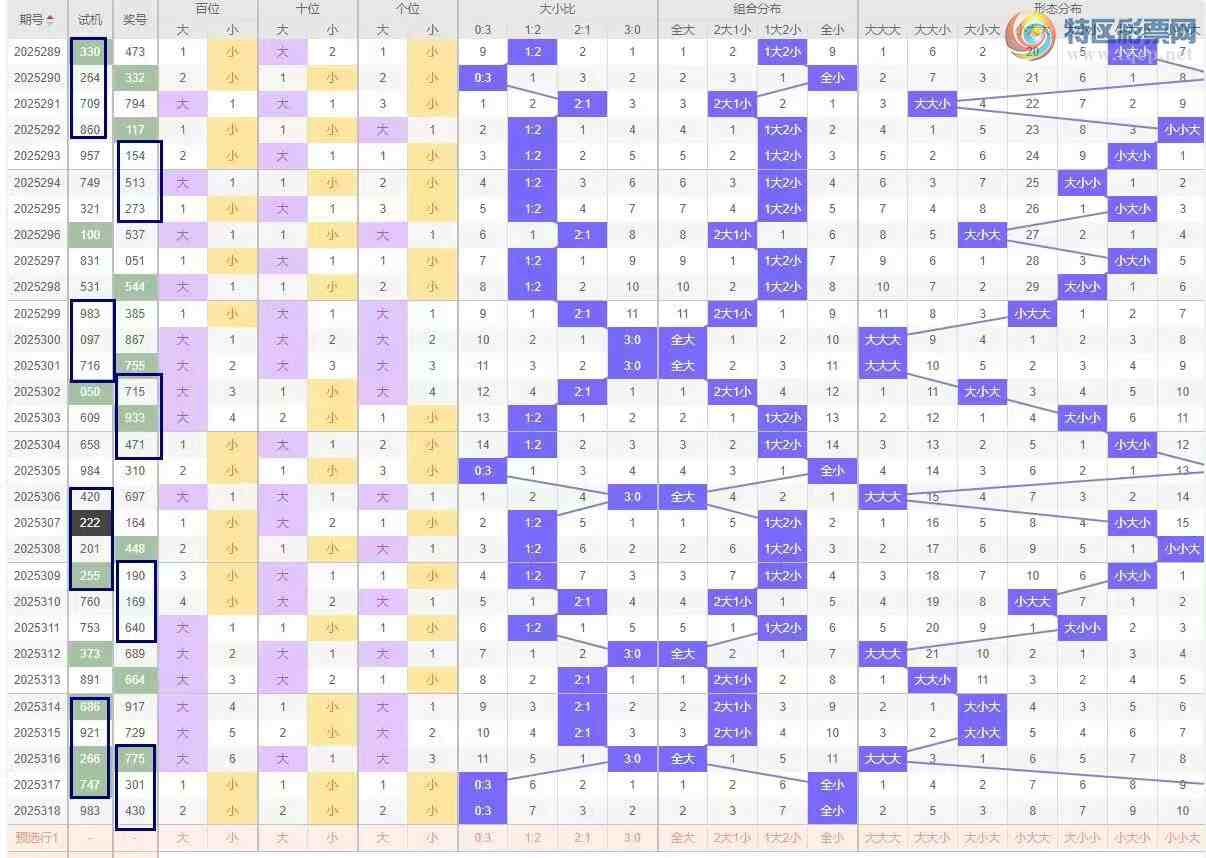Viewport: 1206px width, 858px height.
Task: Select 3:0 in the 预选行1 row
Action: click(632, 837)
